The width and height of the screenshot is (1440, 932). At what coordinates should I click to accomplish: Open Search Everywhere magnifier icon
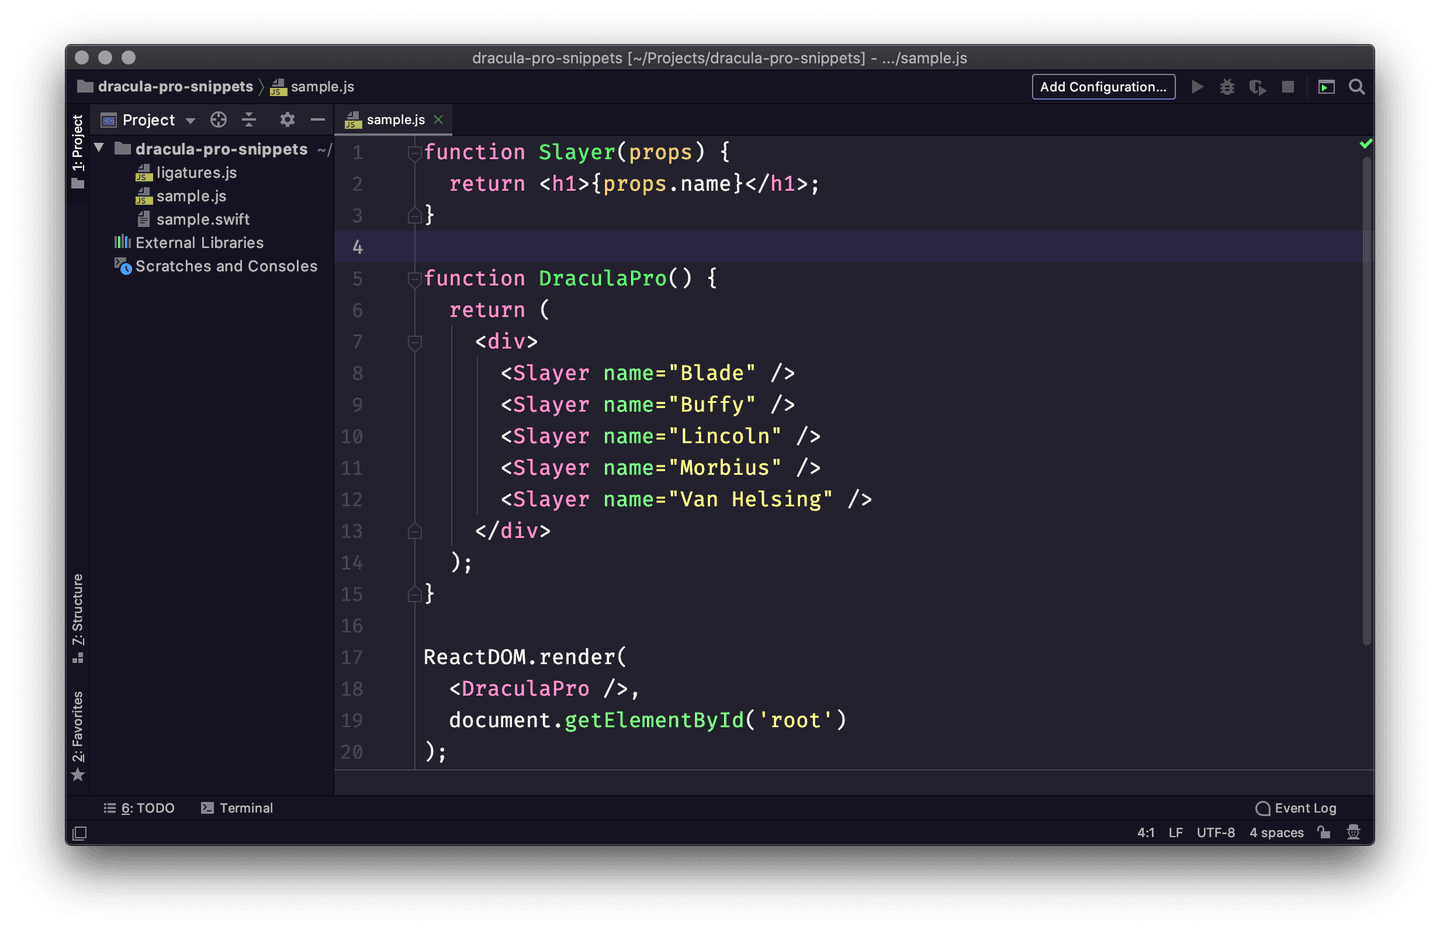pos(1357,86)
